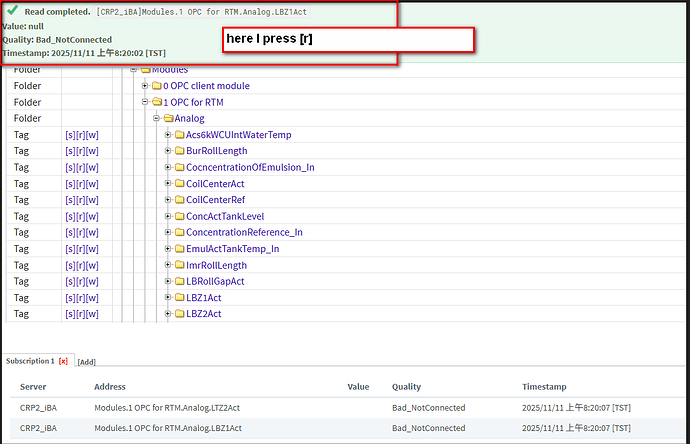Switch to the Subscription 1 tab
This screenshot has height=444, width=690.
click(x=30, y=361)
